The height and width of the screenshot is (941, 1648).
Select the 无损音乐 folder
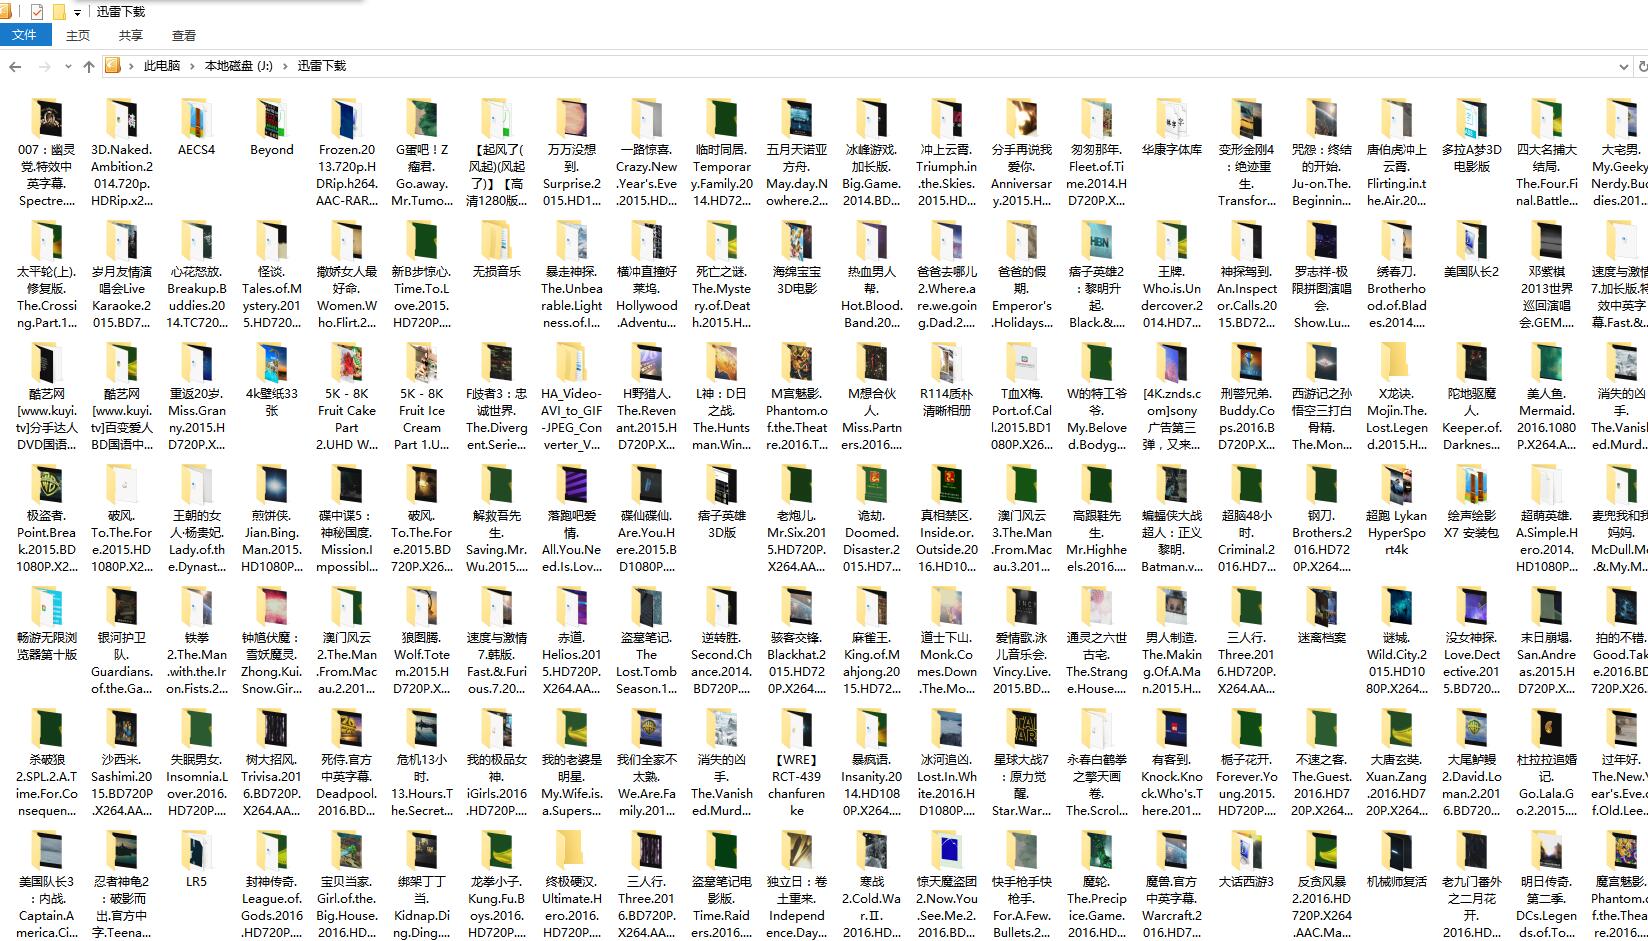tap(496, 250)
